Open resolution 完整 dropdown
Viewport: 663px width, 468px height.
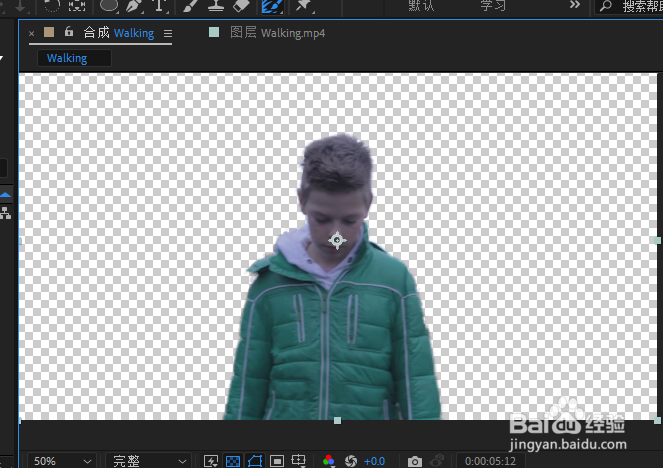pos(148,461)
